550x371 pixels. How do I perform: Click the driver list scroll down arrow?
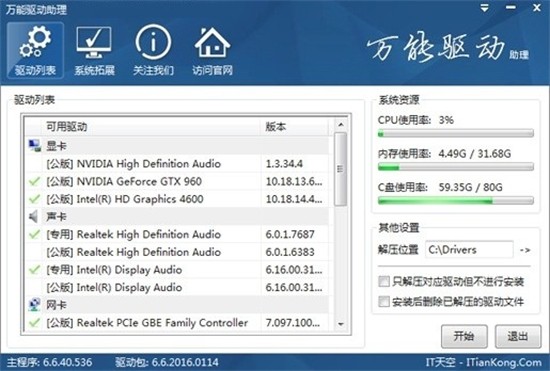[x=340, y=324]
